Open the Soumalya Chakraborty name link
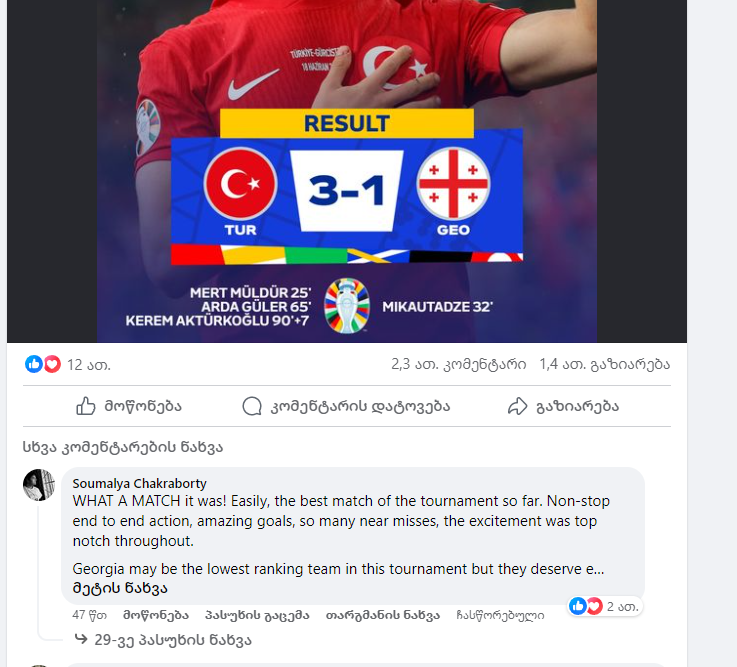Screen dimensions: 737x667 140,483
